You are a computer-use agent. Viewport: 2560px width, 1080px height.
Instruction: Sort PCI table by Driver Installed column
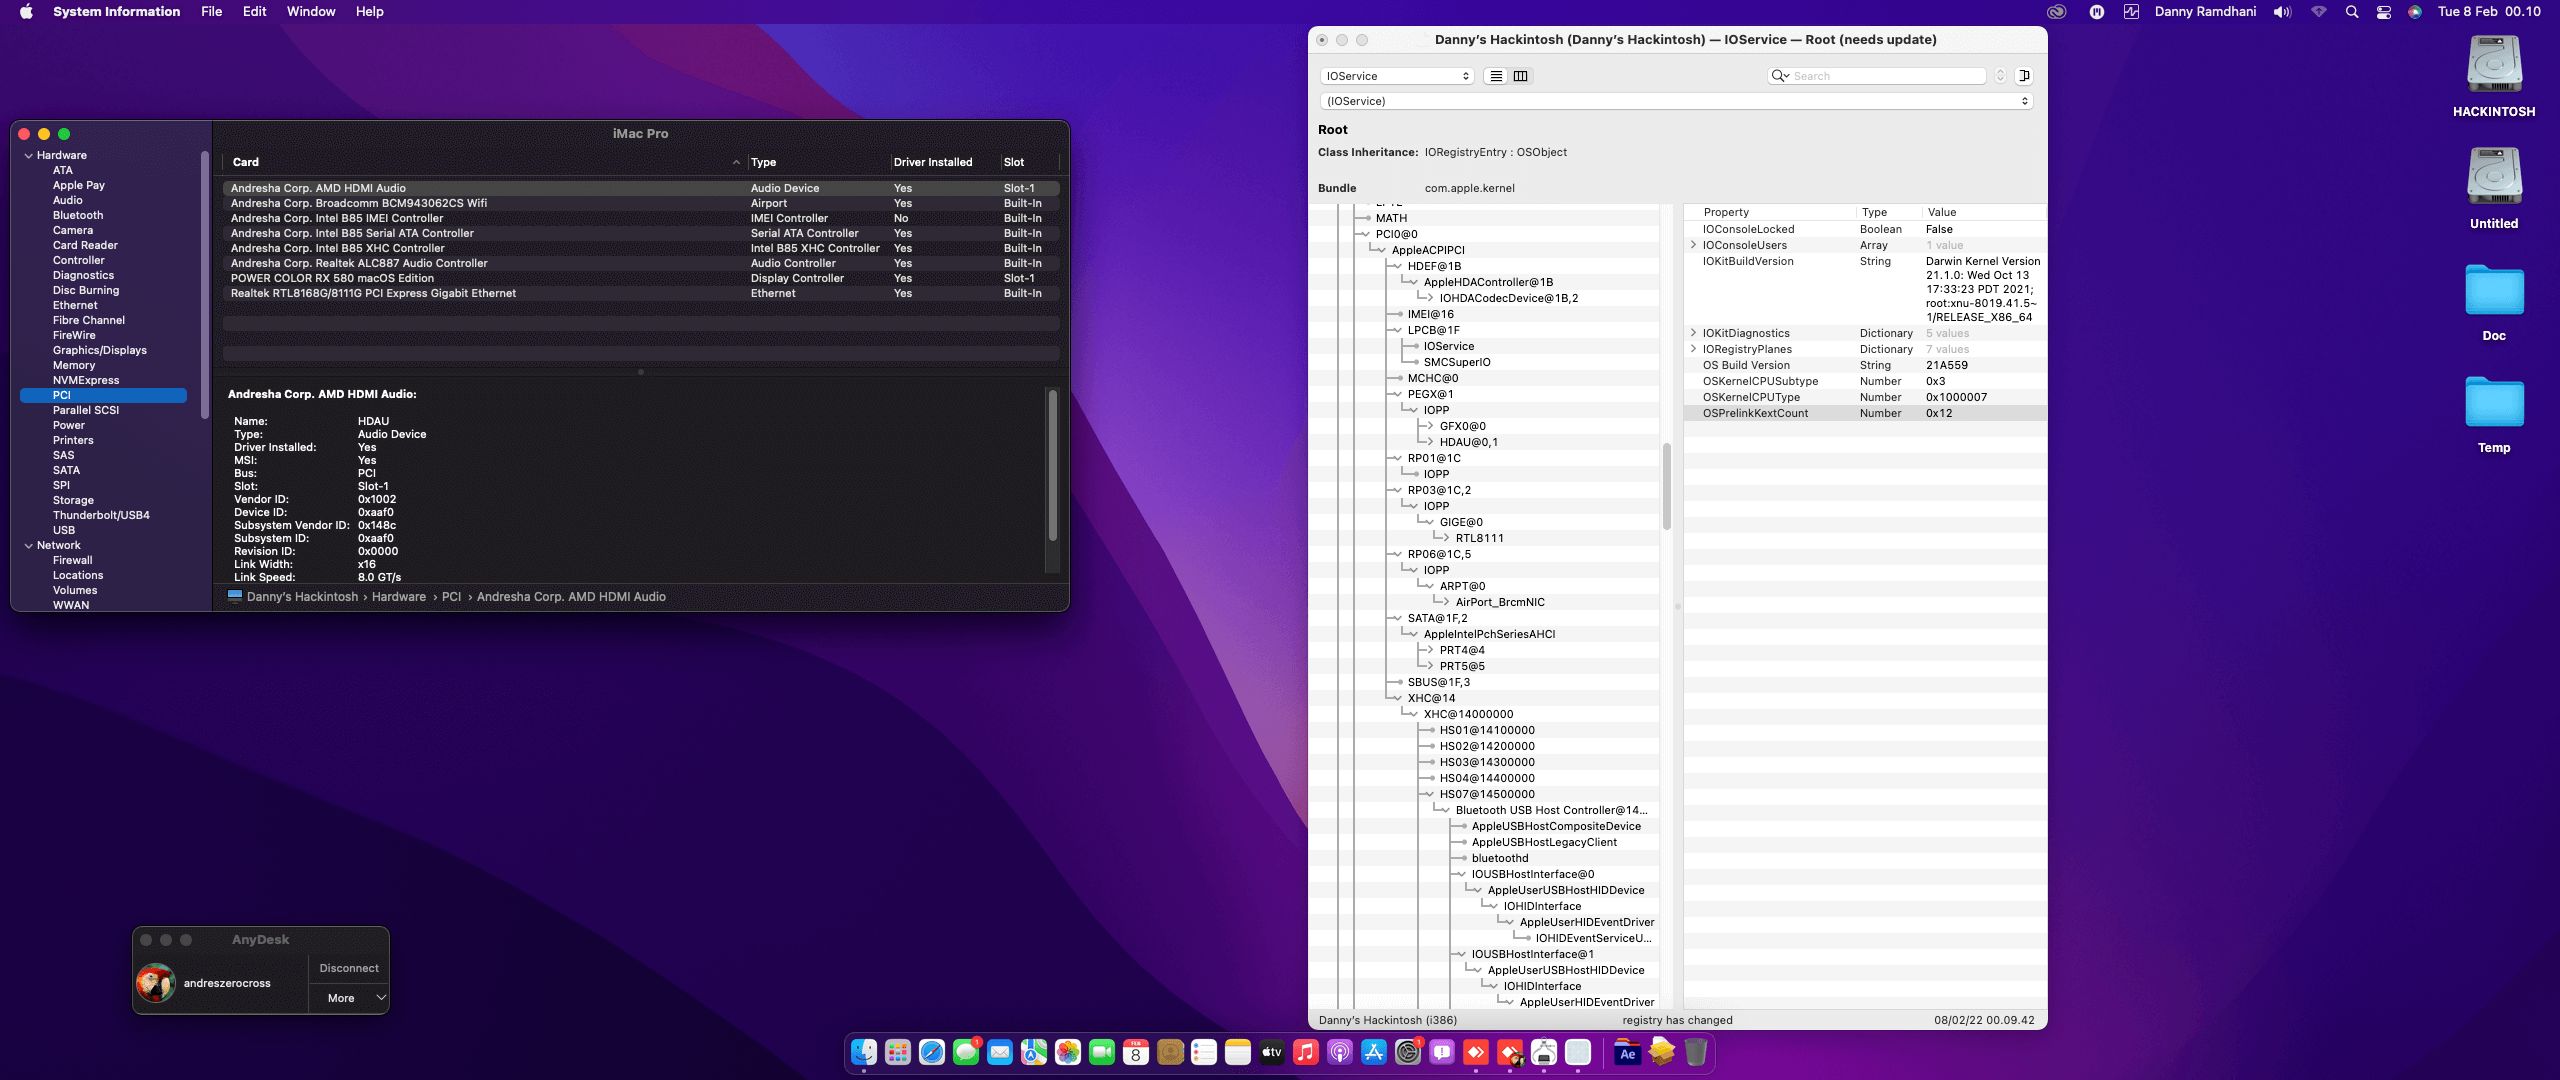click(x=944, y=162)
